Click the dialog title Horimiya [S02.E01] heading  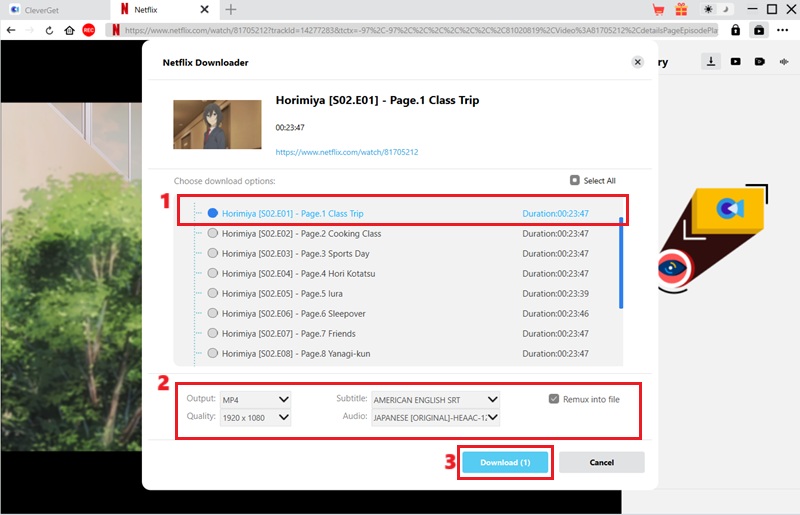(x=377, y=100)
